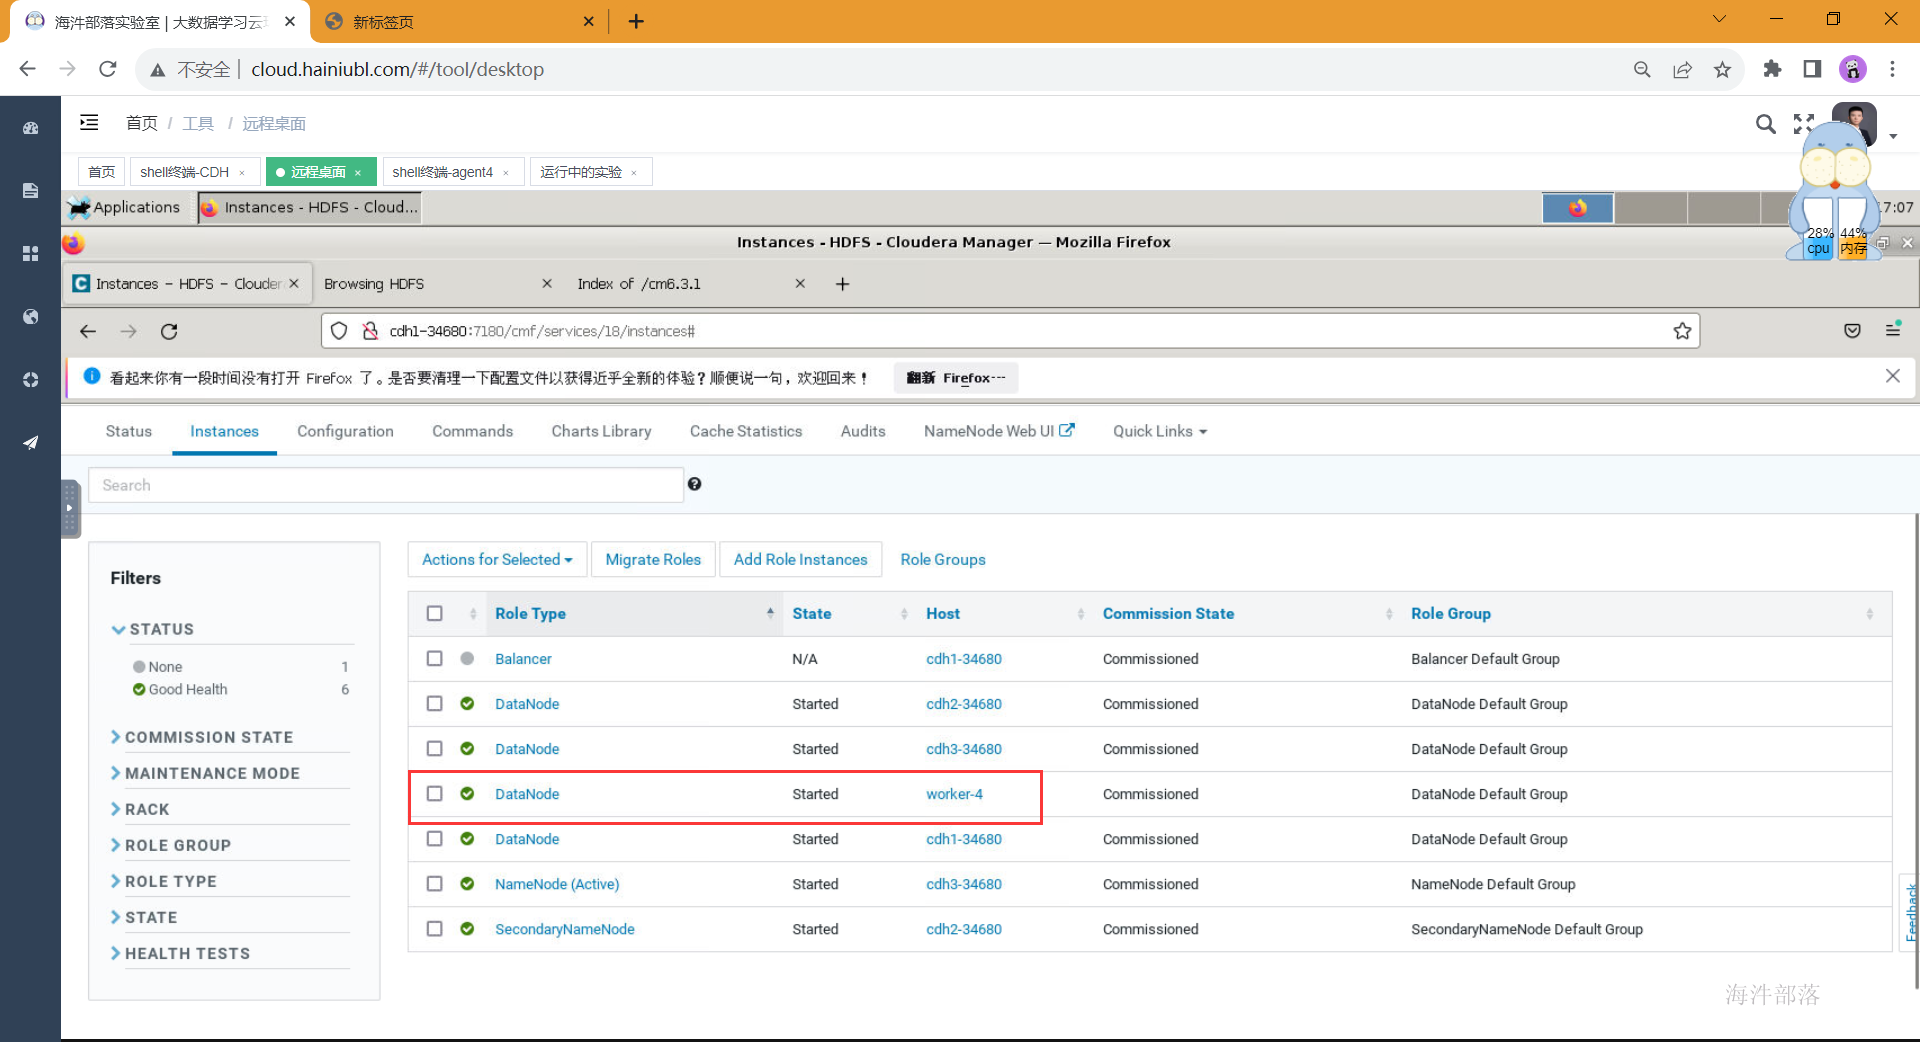Open NameNode Web UI link
1920x1042 pixels.
pyautogui.click(x=998, y=431)
